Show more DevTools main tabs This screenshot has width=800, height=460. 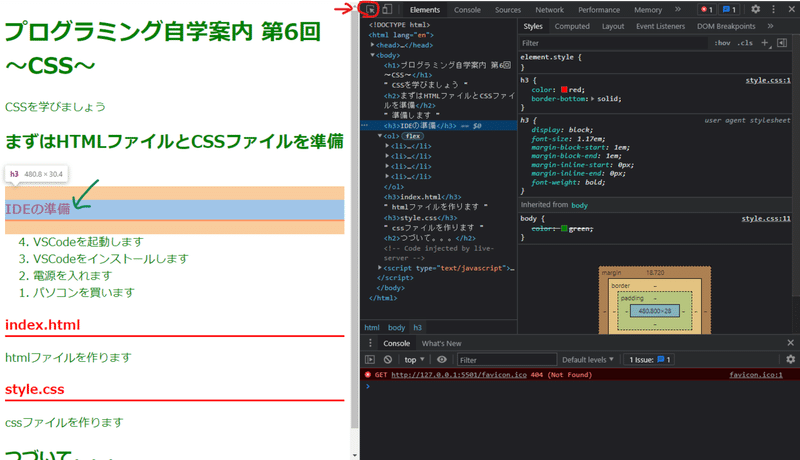678,9
